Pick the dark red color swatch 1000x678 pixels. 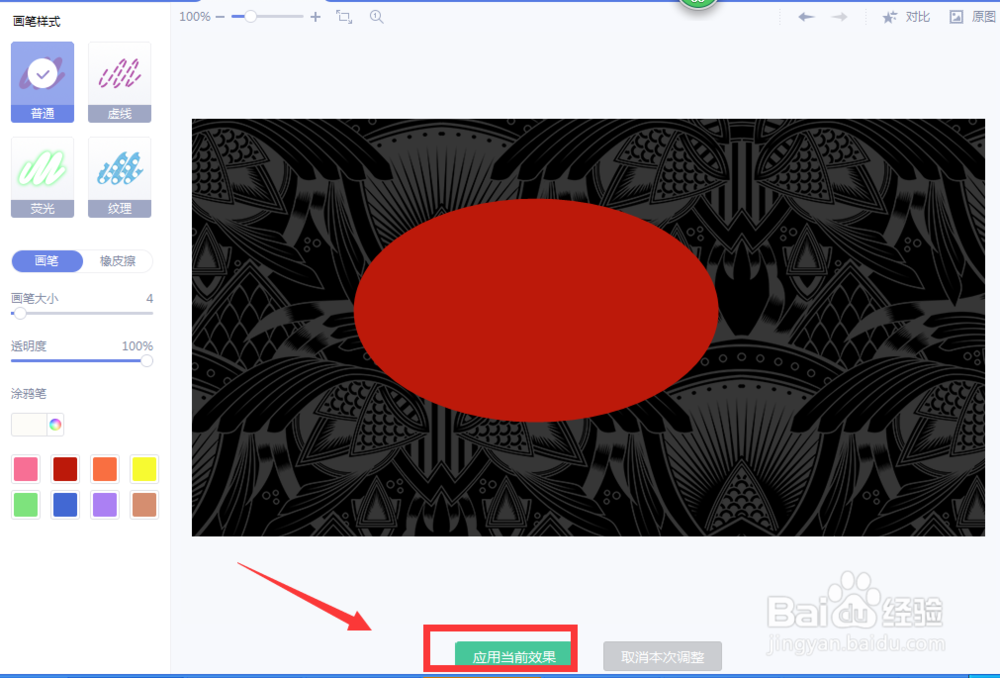(65, 469)
